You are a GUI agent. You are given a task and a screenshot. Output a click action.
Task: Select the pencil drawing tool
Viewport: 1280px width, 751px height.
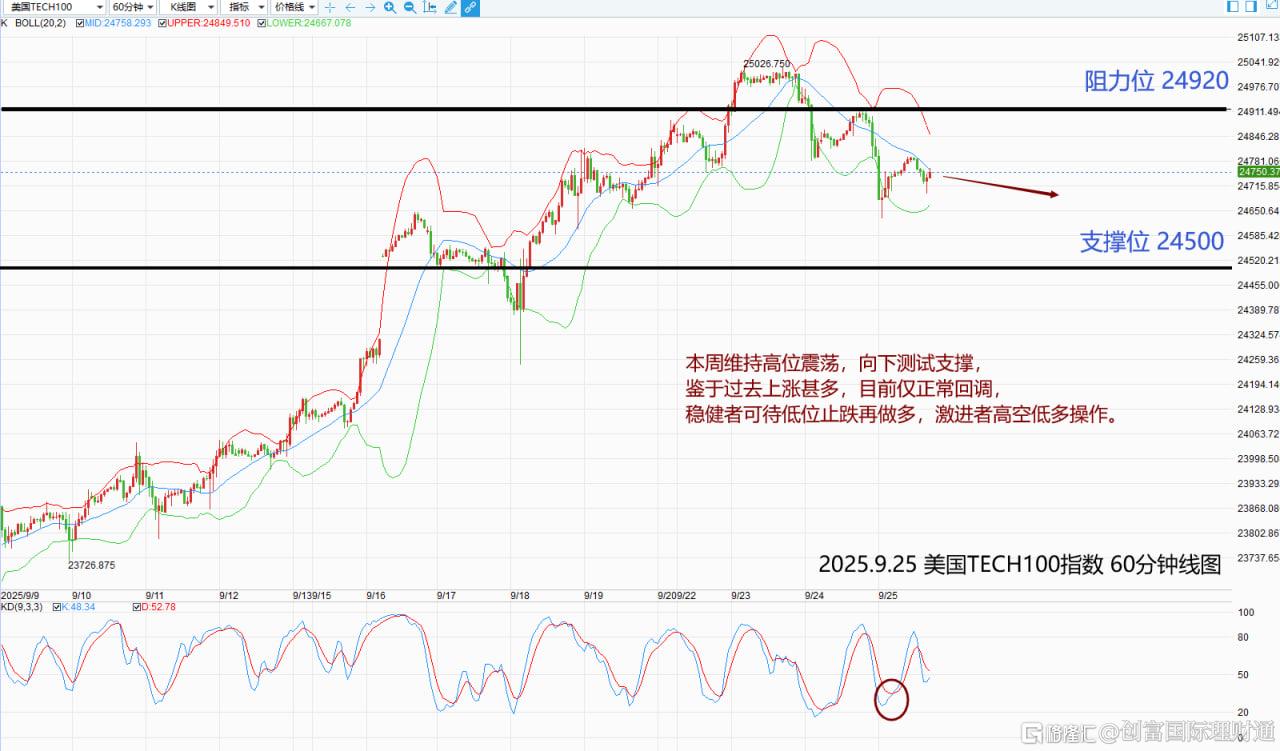tap(450, 7)
